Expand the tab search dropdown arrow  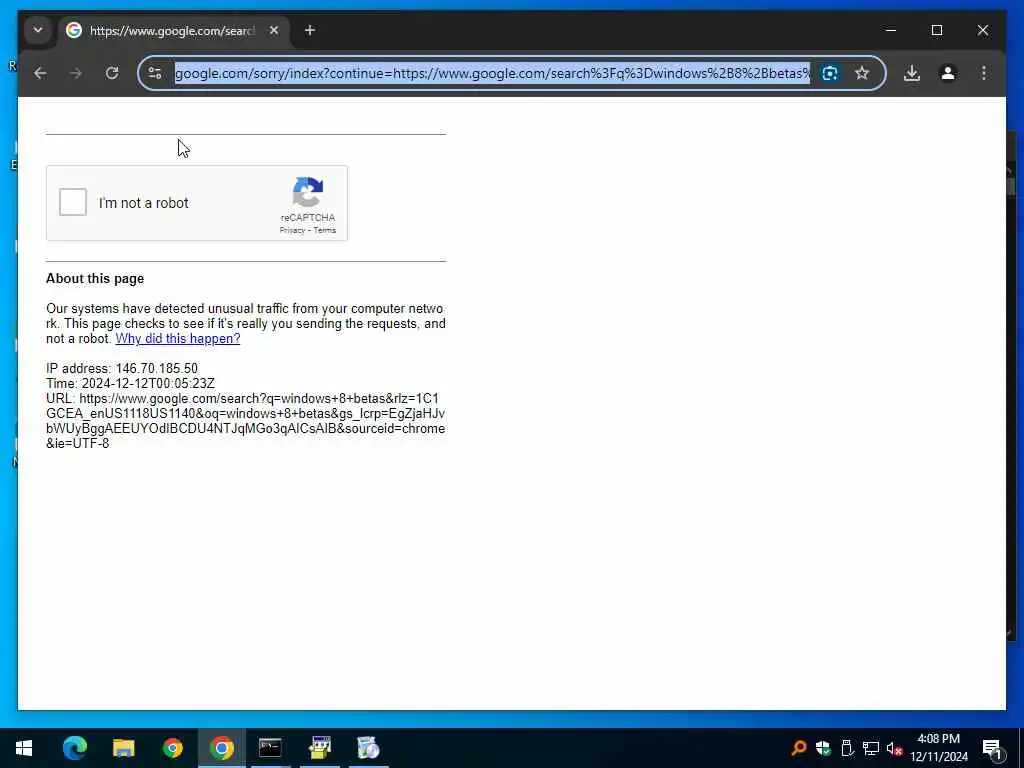pos(38,30)
